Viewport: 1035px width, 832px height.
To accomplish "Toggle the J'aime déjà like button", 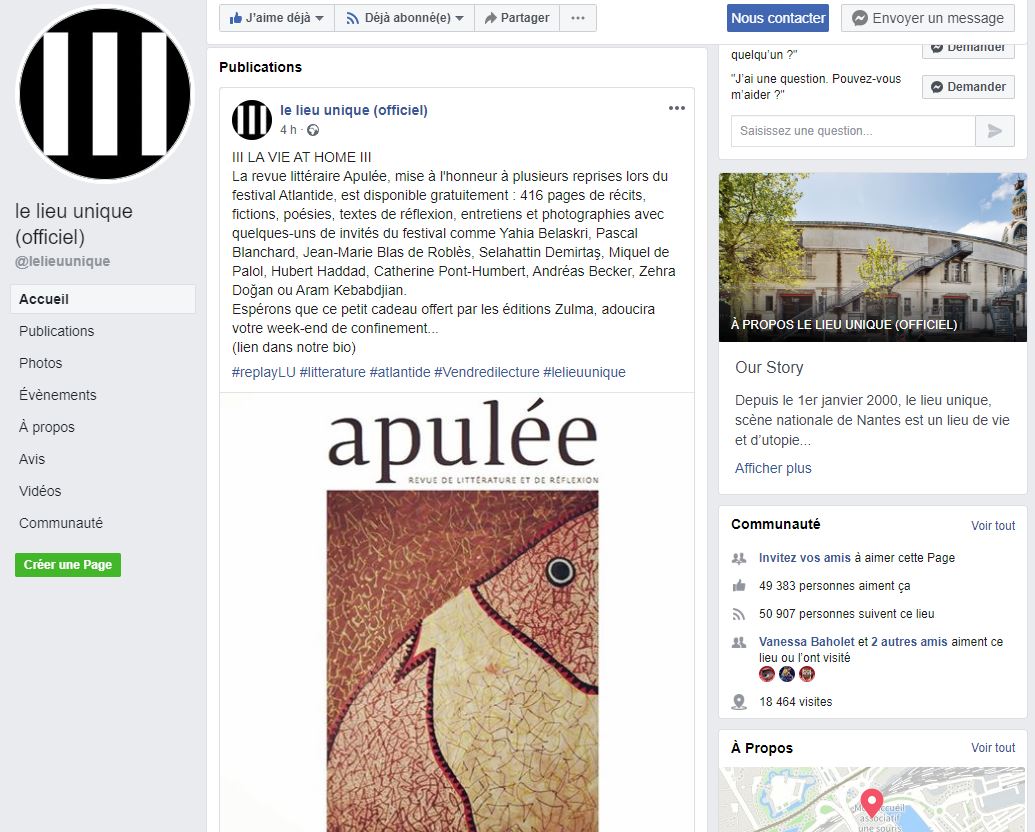I will [x=277, y=18].
